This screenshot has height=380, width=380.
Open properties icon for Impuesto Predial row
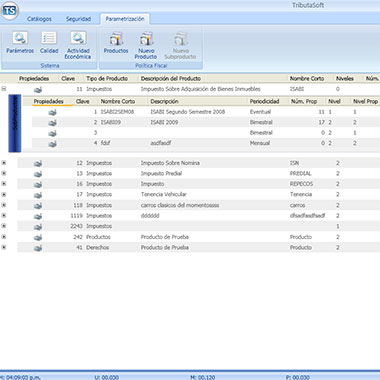38,174
